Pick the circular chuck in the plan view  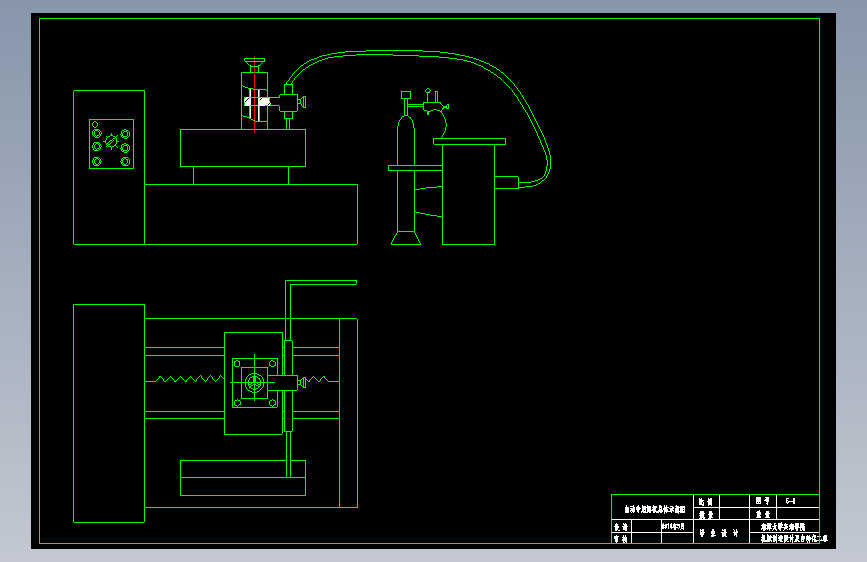[x=254, y=382]
